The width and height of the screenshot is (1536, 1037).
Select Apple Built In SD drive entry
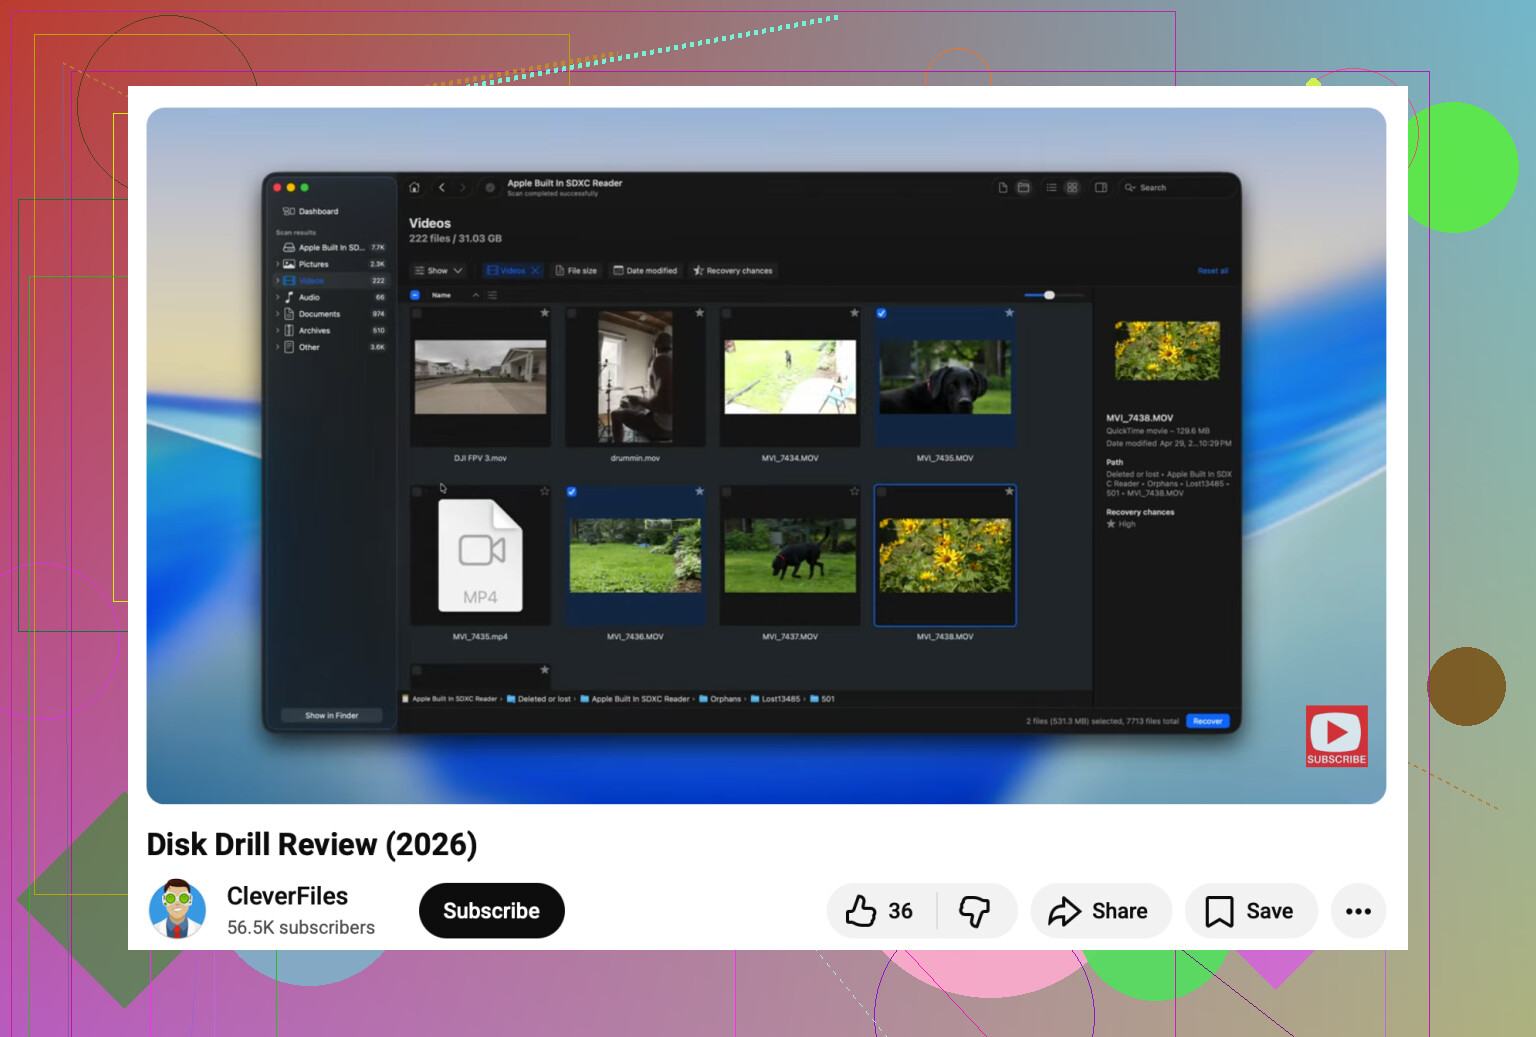tap(333, 247)
